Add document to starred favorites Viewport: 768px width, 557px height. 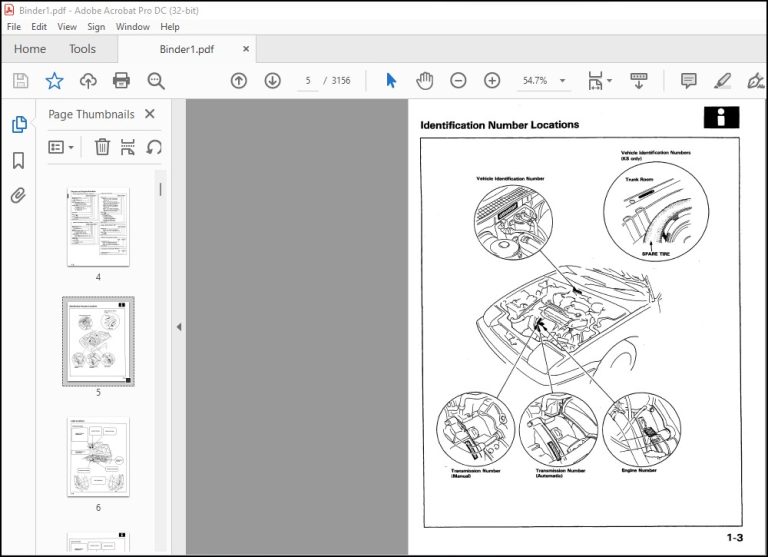54,80
